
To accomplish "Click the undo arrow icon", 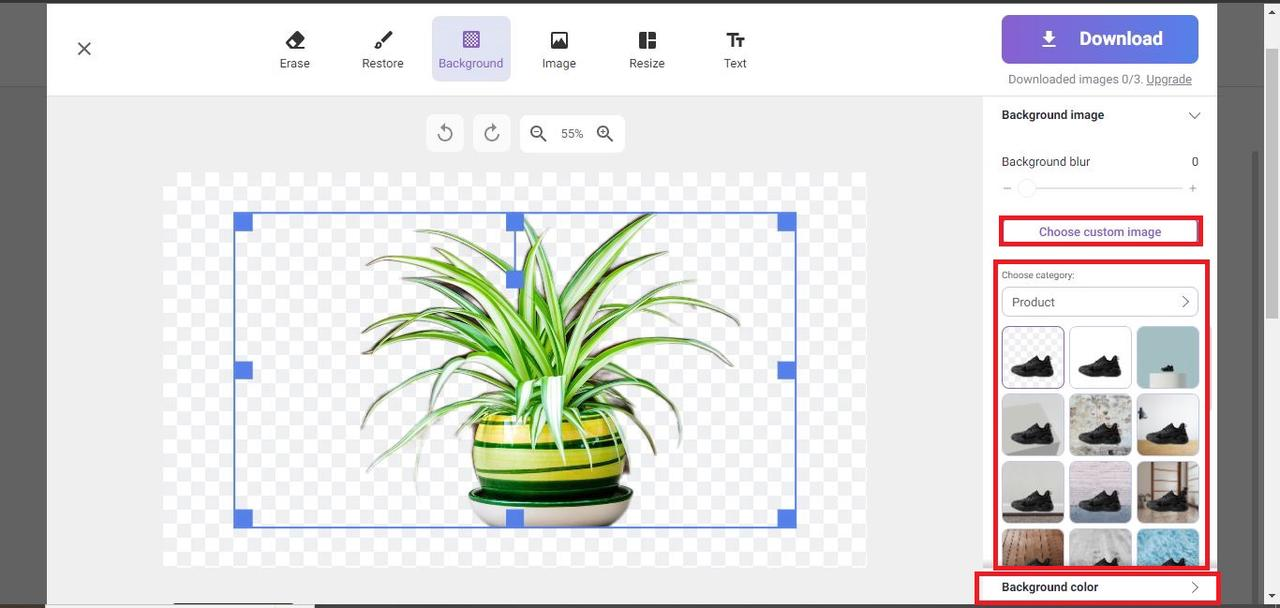I will pos(445,134).
